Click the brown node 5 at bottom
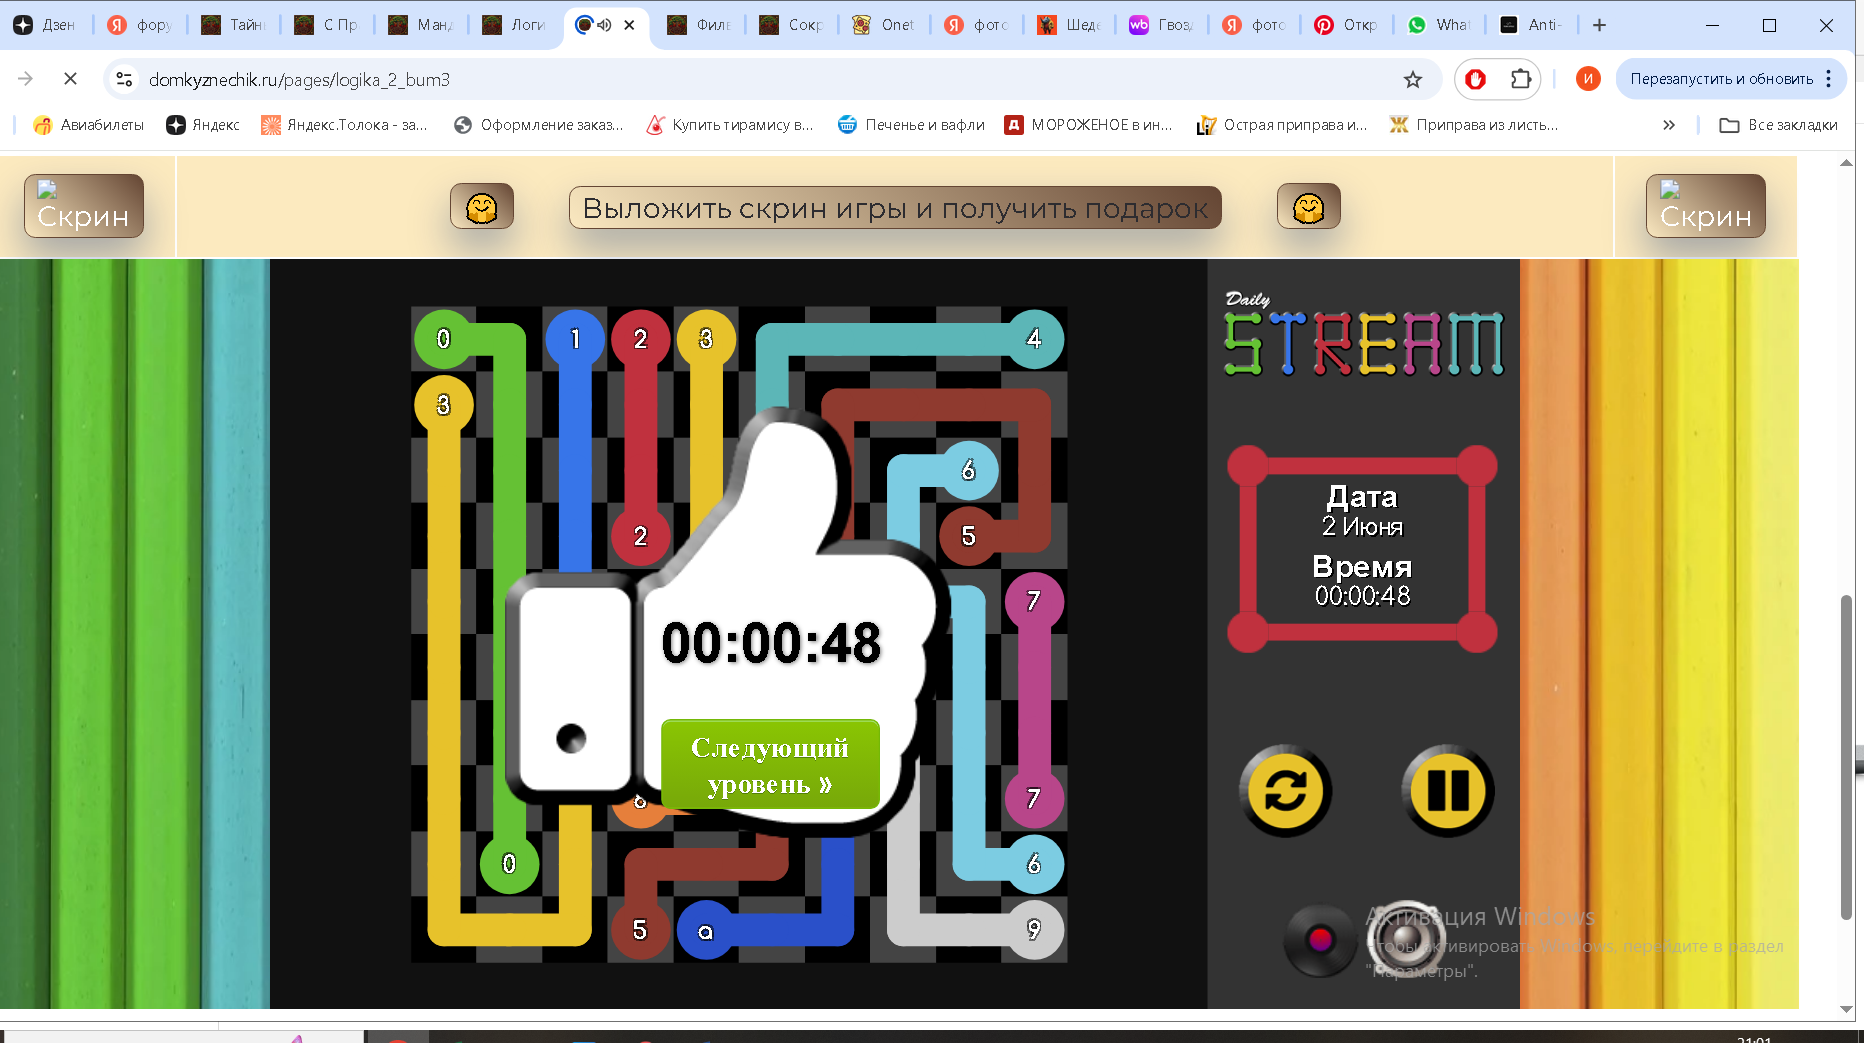The height and width of the screenshot is (1043, 1864). [x=640, y=930]
